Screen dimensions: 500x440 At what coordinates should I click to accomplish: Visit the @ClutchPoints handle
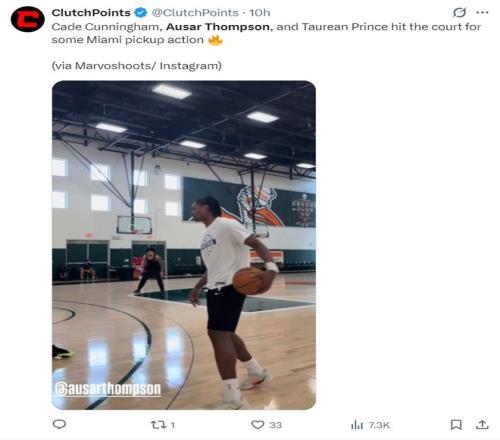tap(195, 13)
